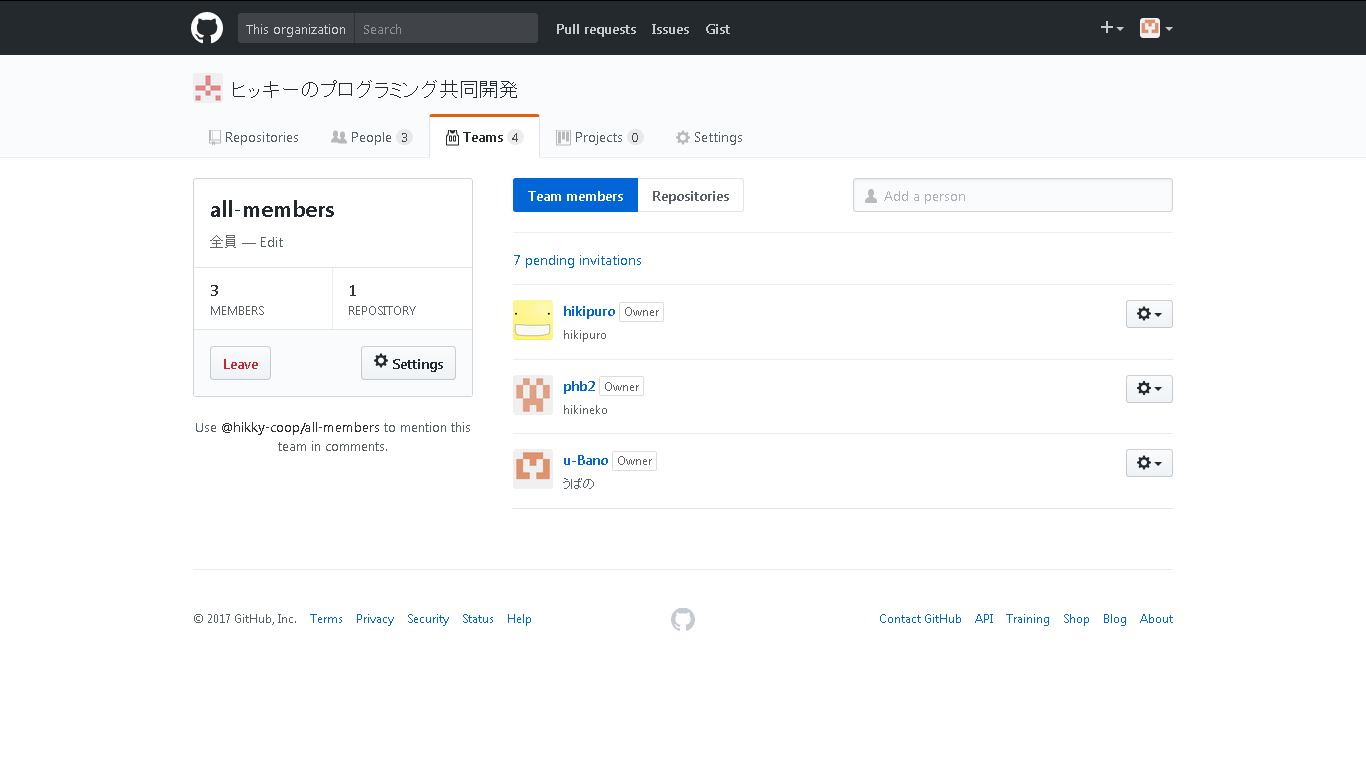Screen dimensions: 1366x768
Task: Open the Shop footer link
Action: tap(1076, 619)
